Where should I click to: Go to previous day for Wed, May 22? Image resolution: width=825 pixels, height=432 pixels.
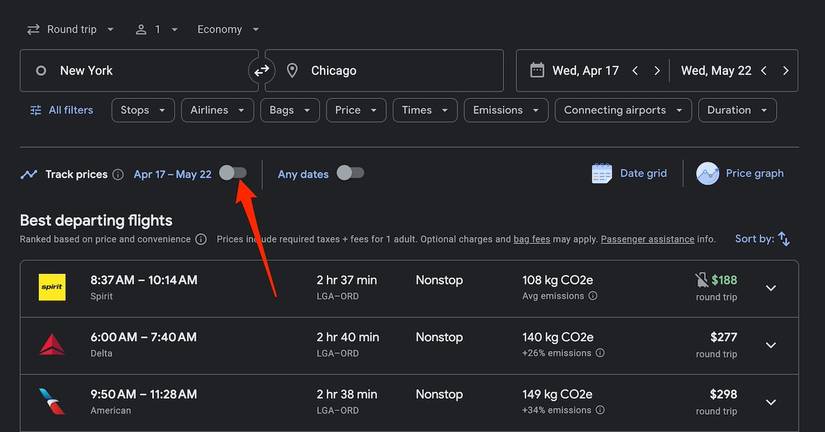tap(764, 71)
